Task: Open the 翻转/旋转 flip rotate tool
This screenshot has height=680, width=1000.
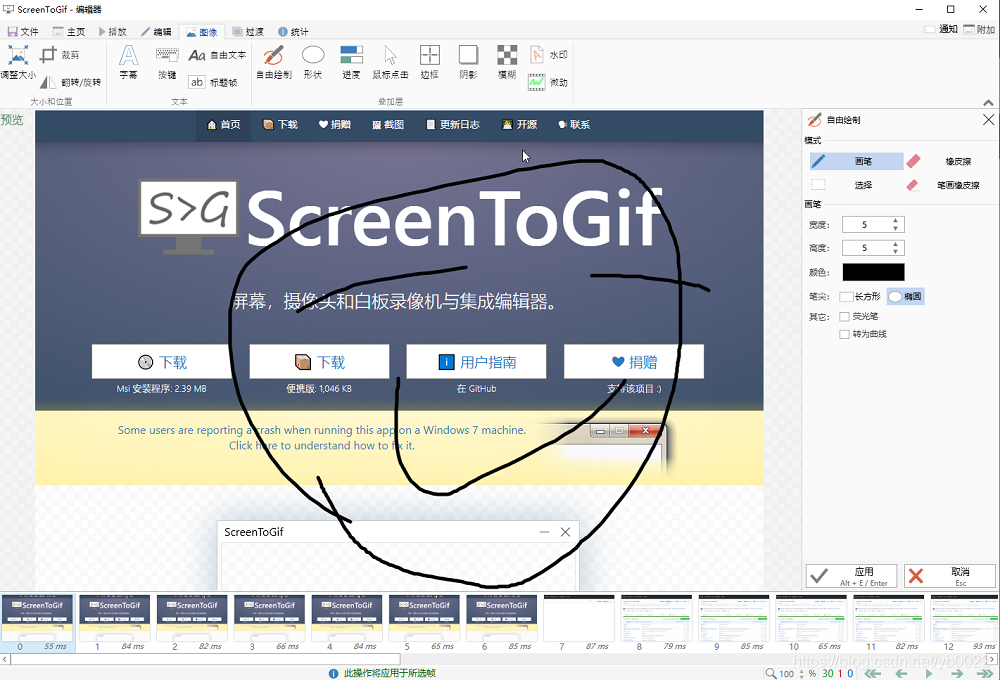Action: click(x=71, y=82)
